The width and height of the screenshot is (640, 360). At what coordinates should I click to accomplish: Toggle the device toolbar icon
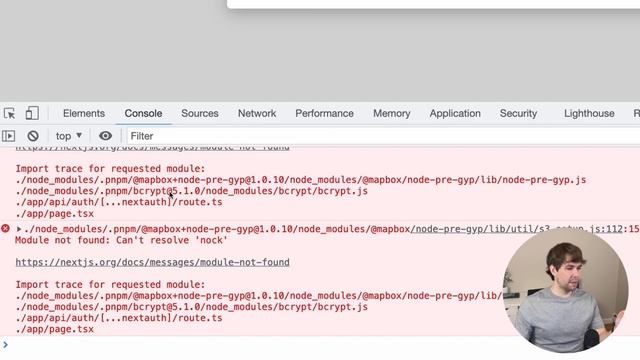click(x=32, y=113)
